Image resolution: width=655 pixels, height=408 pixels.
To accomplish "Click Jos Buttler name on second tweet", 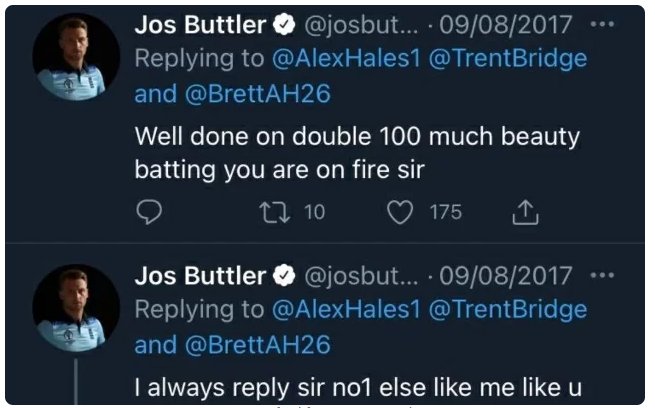I will pyautogui.click(x=200, y=276).
